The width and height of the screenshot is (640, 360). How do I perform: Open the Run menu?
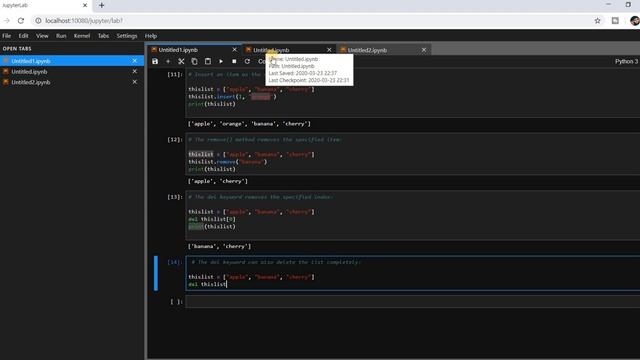pos(61,36)
